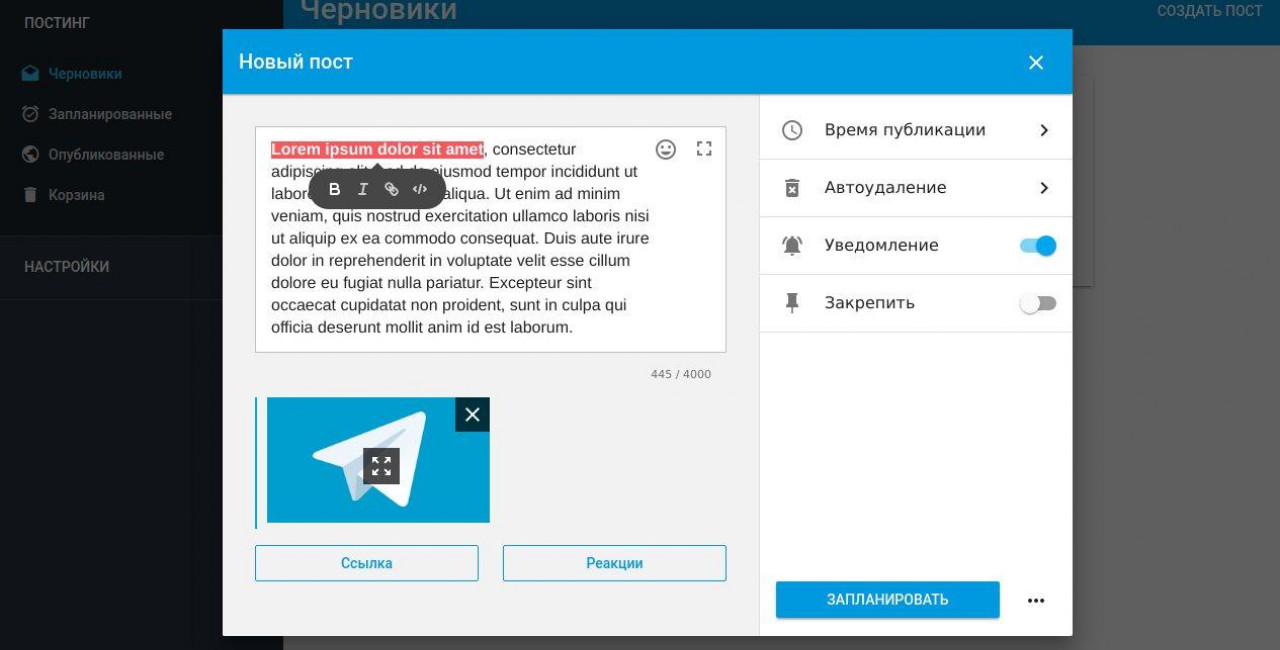Click the Черновики inbox icon in sidebar

(x=30, y=74)
